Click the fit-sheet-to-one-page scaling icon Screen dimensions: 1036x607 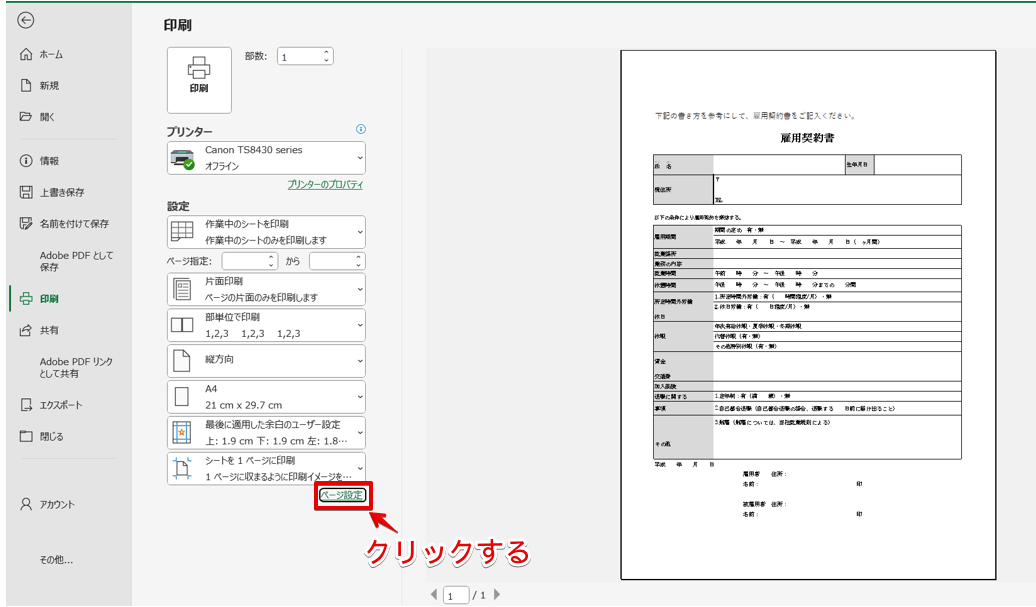(182, 468)
